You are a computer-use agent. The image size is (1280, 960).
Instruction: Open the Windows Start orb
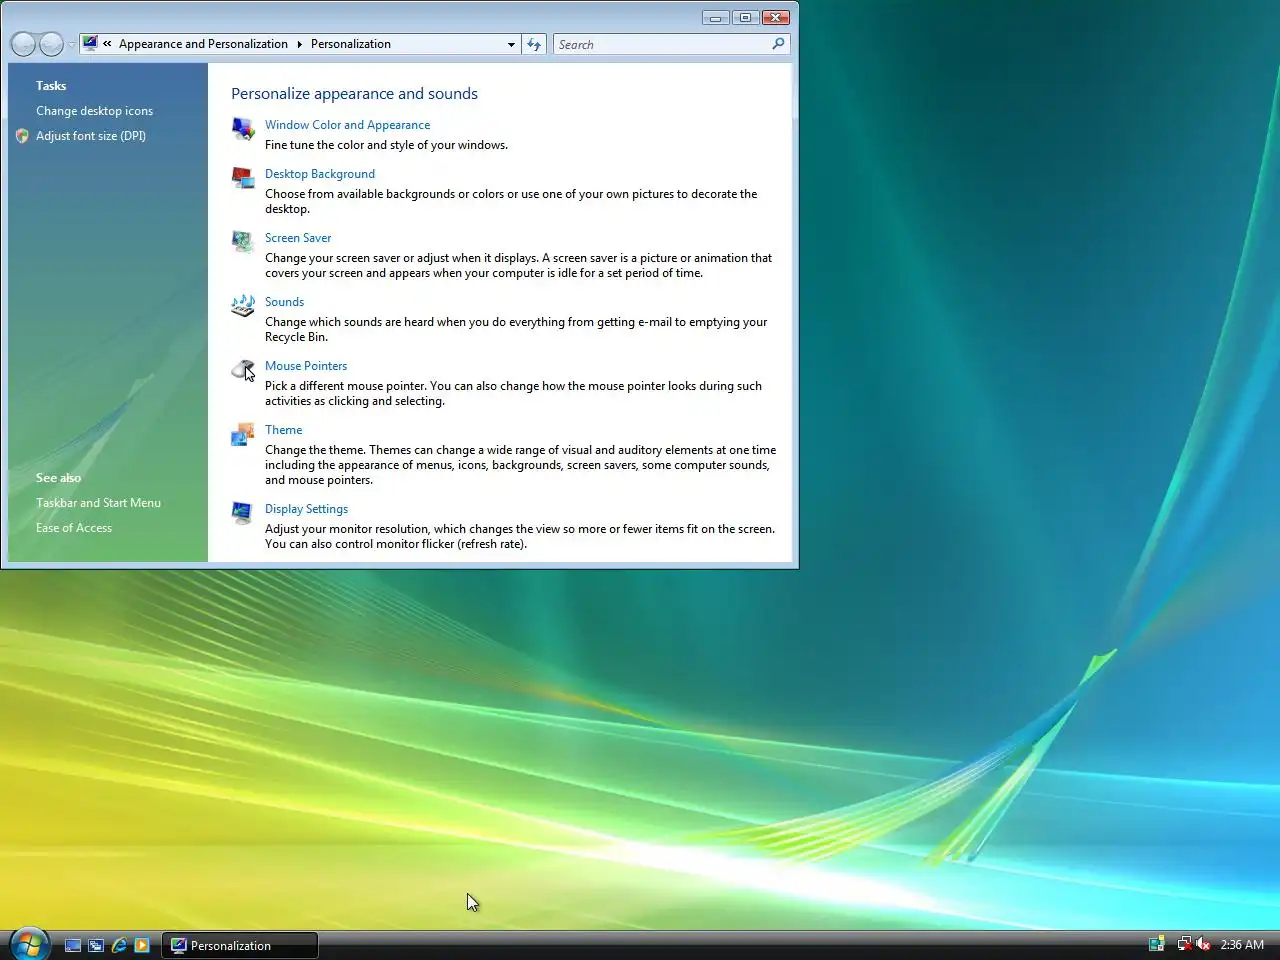tap(29, 943)
